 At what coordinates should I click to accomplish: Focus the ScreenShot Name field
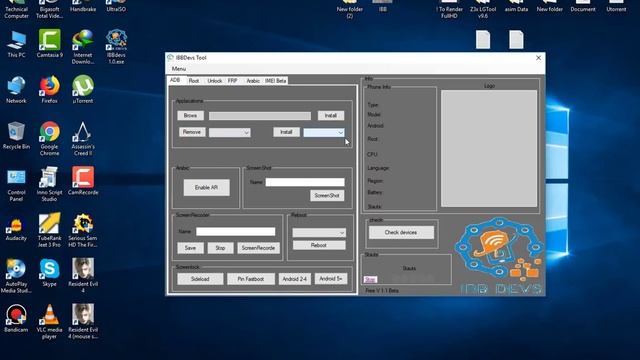click(x=305, y=182)
